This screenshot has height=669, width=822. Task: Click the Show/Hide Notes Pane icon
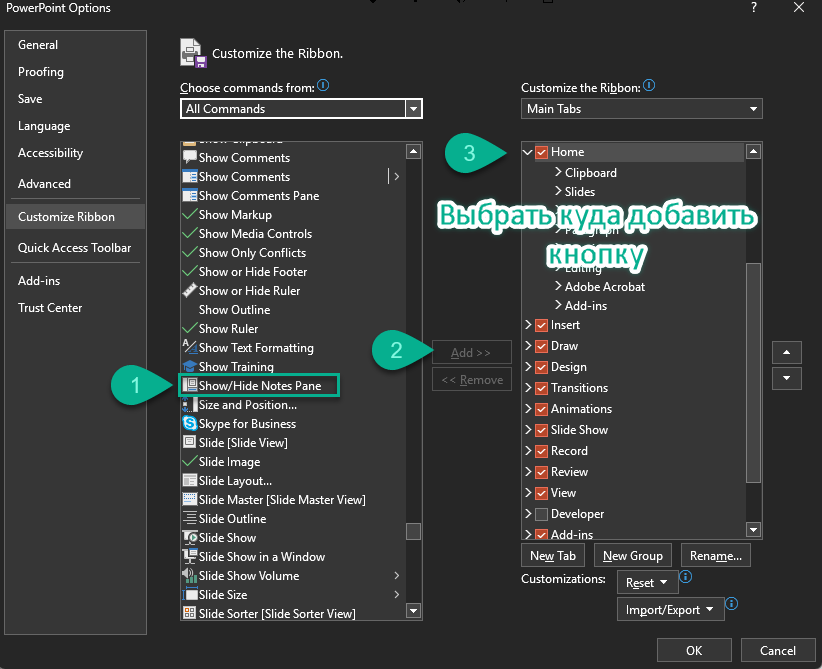(189, 385)
